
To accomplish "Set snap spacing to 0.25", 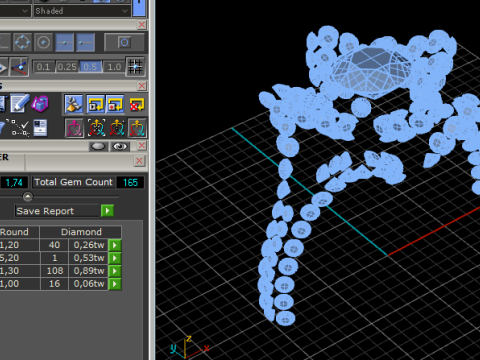I will point(67,67).
